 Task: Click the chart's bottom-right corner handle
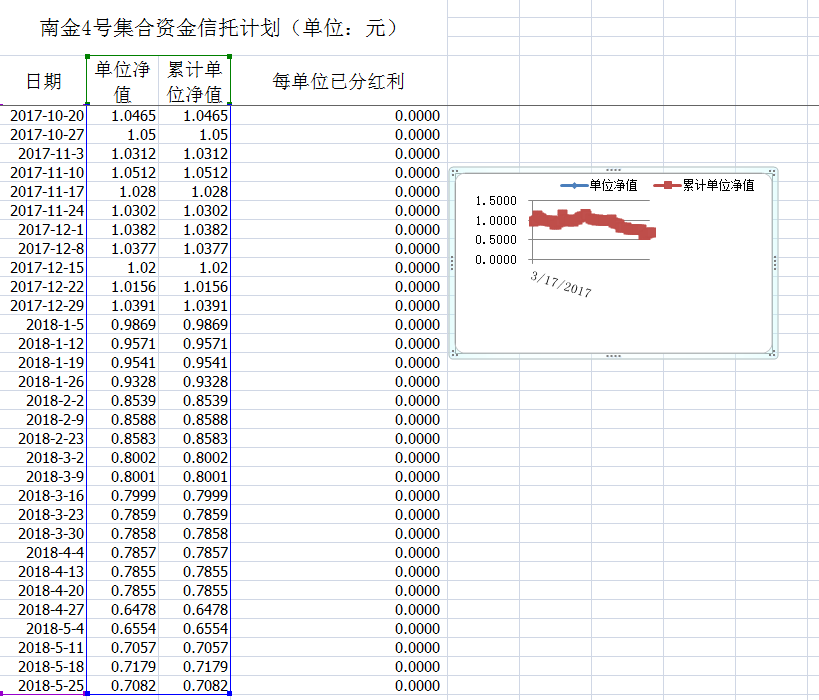773,353
